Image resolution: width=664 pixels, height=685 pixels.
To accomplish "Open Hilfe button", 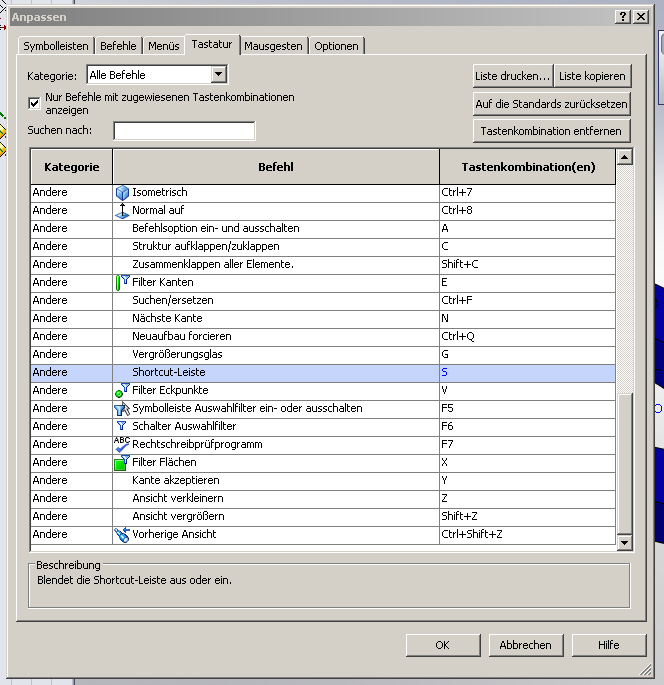I will (609, 645).
